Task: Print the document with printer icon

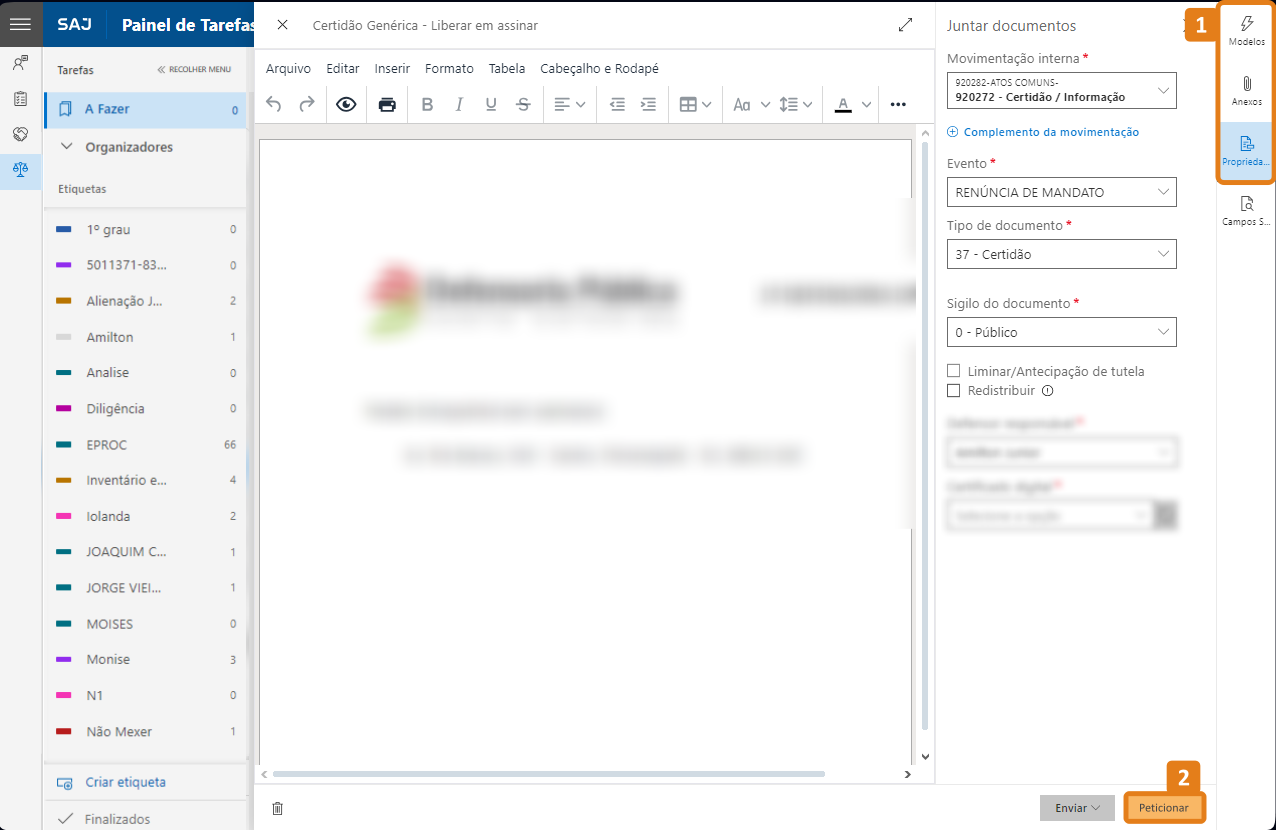Action: [x=388, y=104]
